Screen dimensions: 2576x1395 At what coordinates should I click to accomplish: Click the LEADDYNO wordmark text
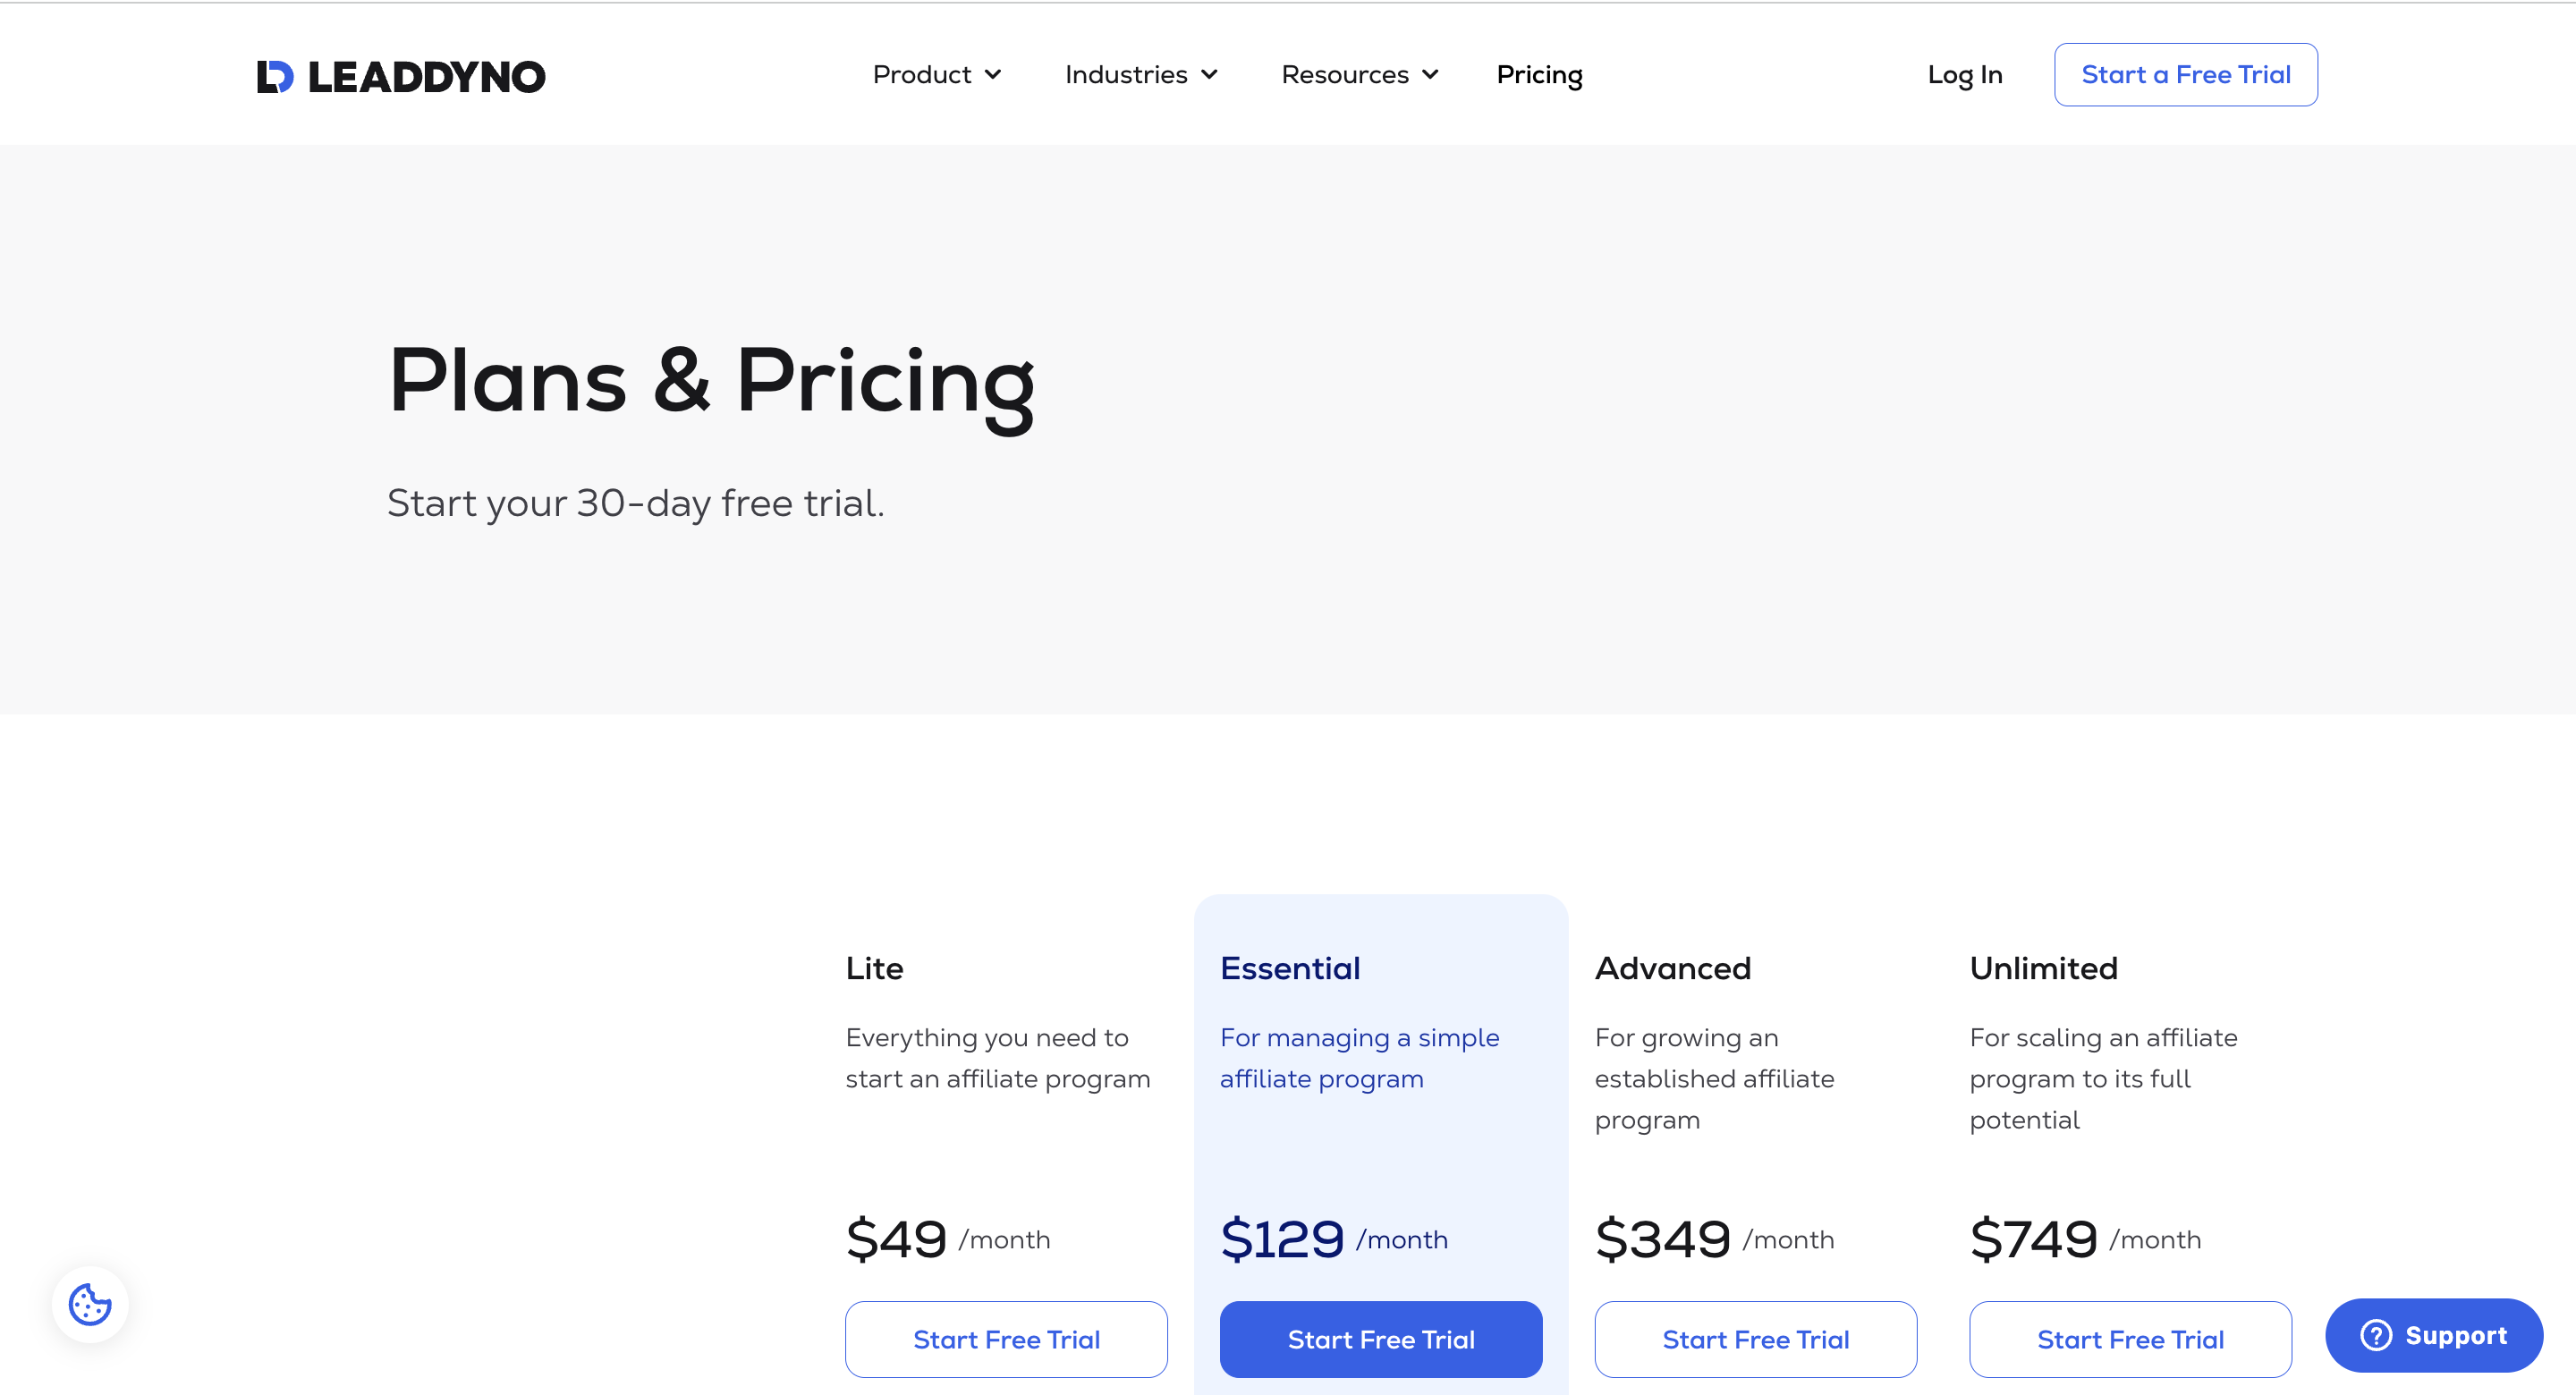coord(427,77)
